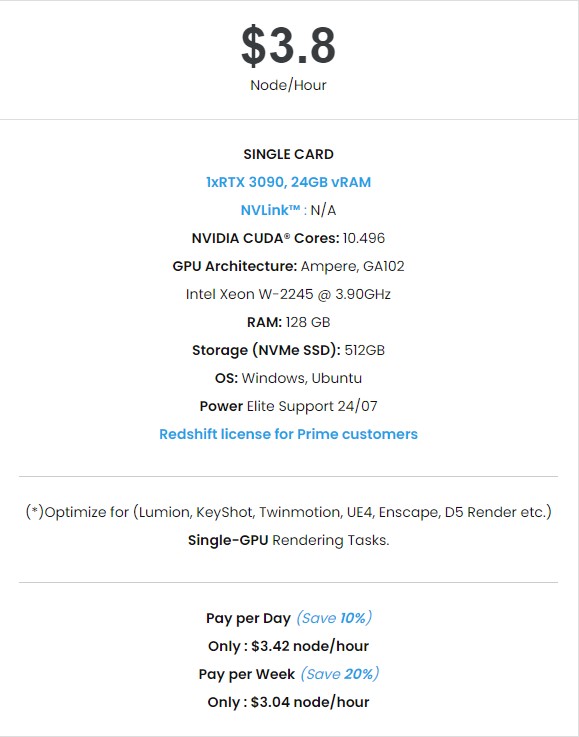The width and height of the screenshot is (579, 737).
Task: Click the Pay per Day label
Action: pyautogui.click(x=248, y=618)
